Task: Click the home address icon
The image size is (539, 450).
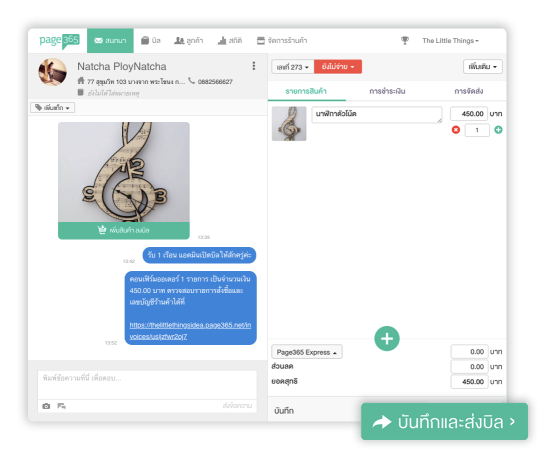Action: [81, 81]
